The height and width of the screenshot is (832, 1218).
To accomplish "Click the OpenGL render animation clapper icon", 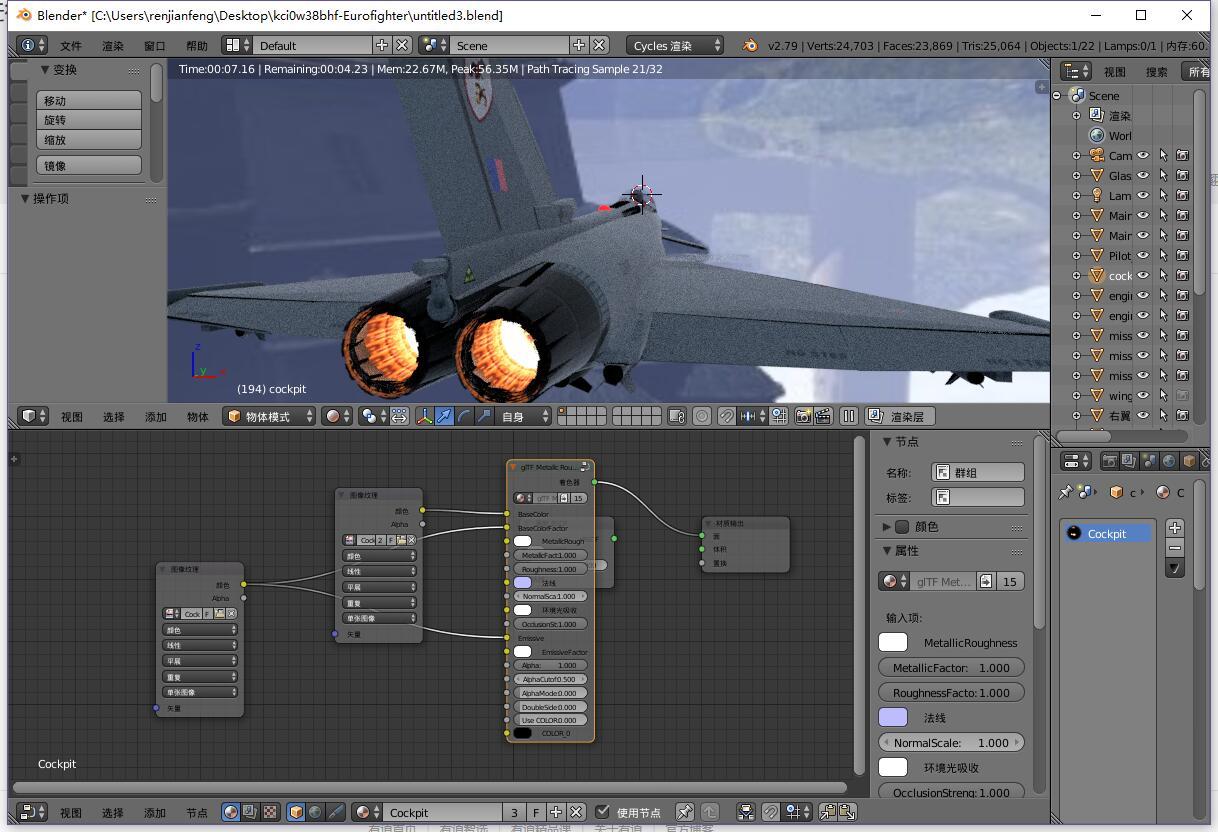I will (x=823, y=416).
